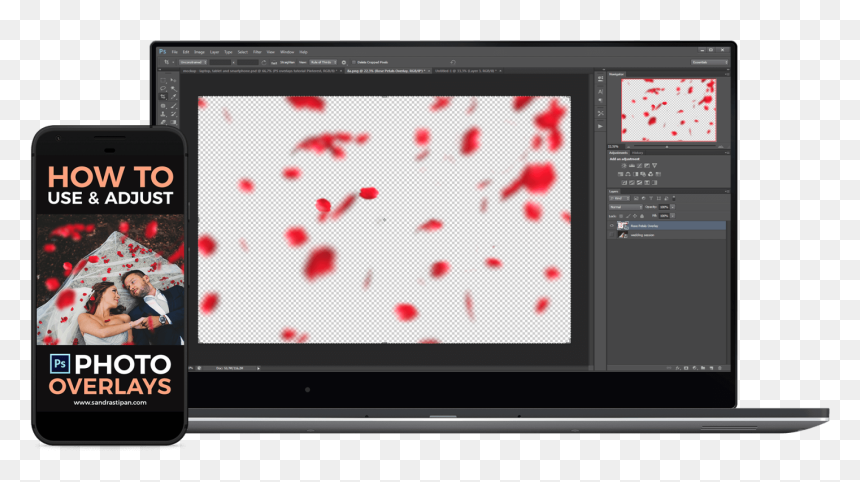The height and width of the screenshot is (482, 860).
Task: Select the Spot Healing Brush tool
Action: 163,106
